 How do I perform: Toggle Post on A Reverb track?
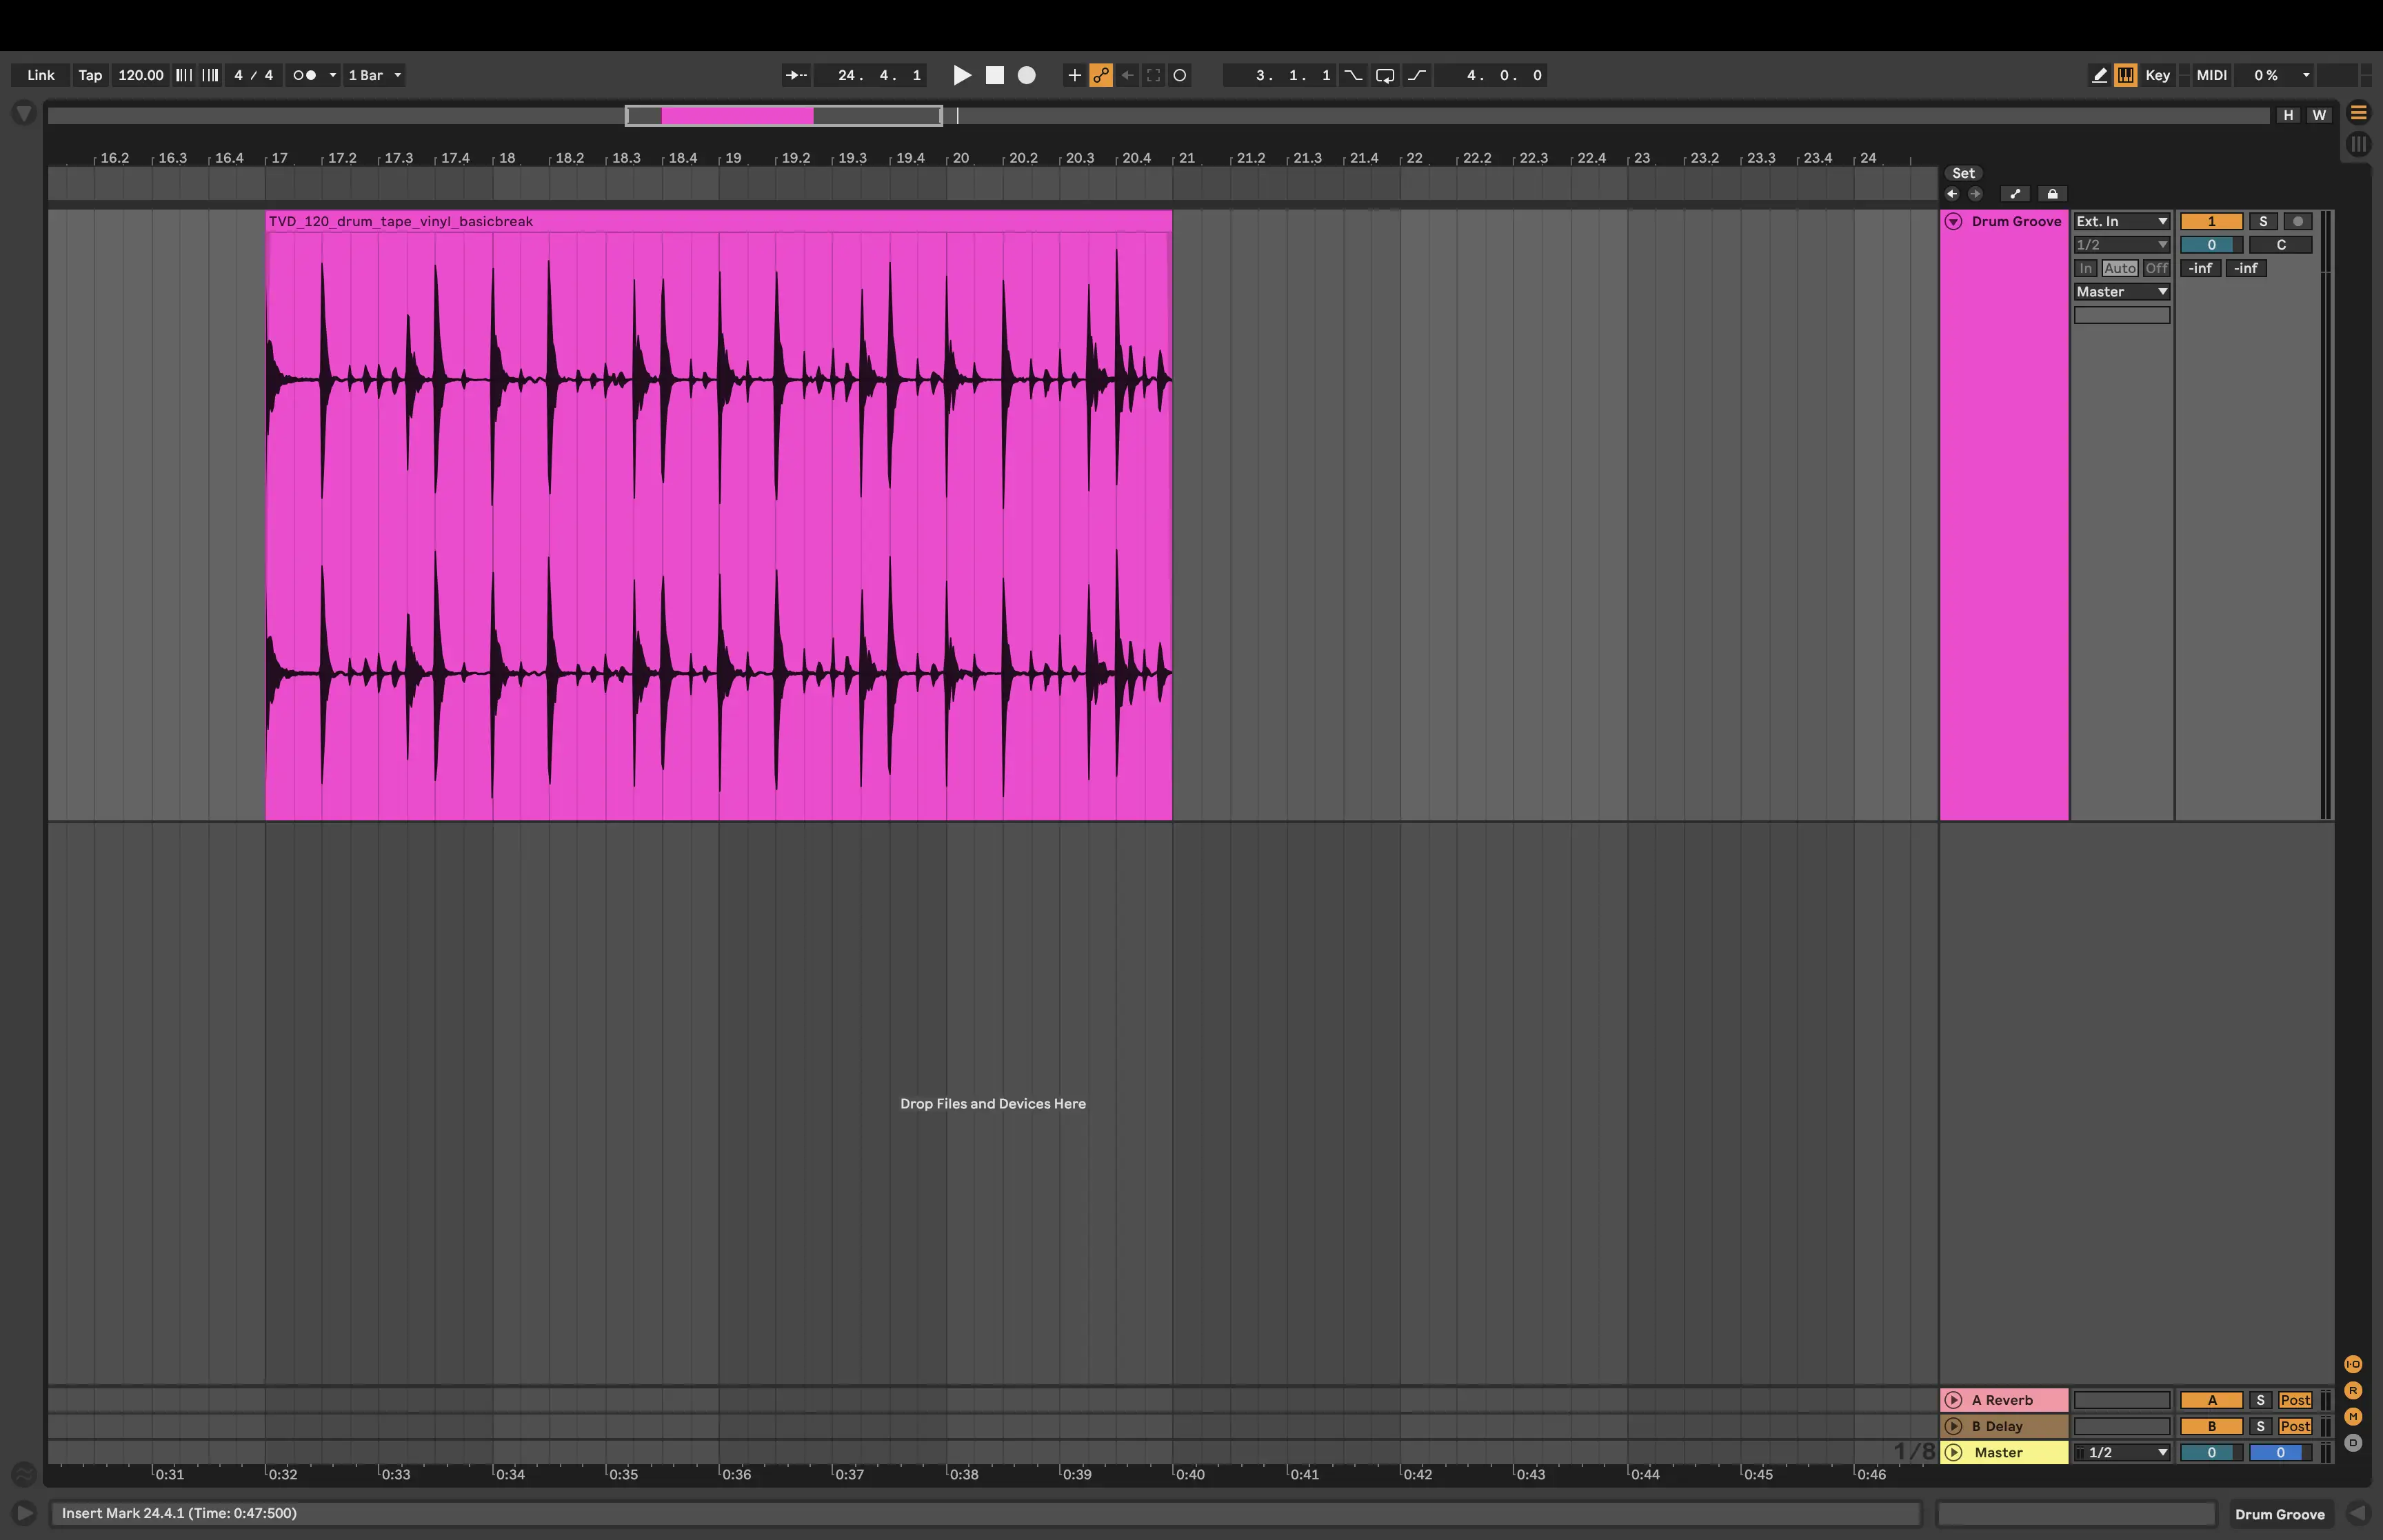tap(2294, 1400)
